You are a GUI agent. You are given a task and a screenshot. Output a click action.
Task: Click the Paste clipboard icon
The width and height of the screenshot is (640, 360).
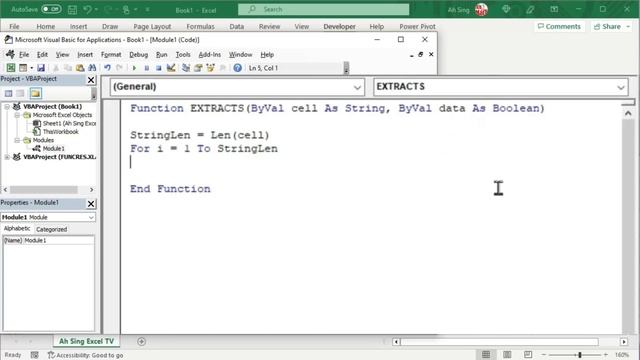click(x=80, y=68)
